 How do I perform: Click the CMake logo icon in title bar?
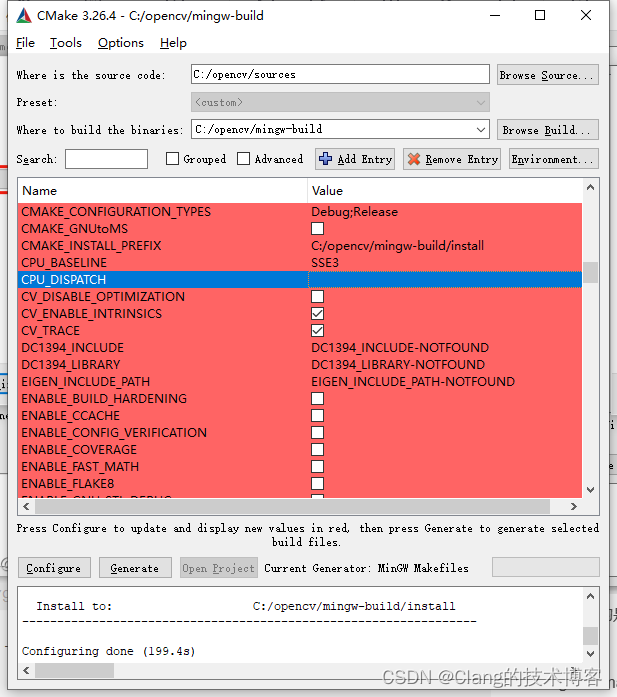24,16
